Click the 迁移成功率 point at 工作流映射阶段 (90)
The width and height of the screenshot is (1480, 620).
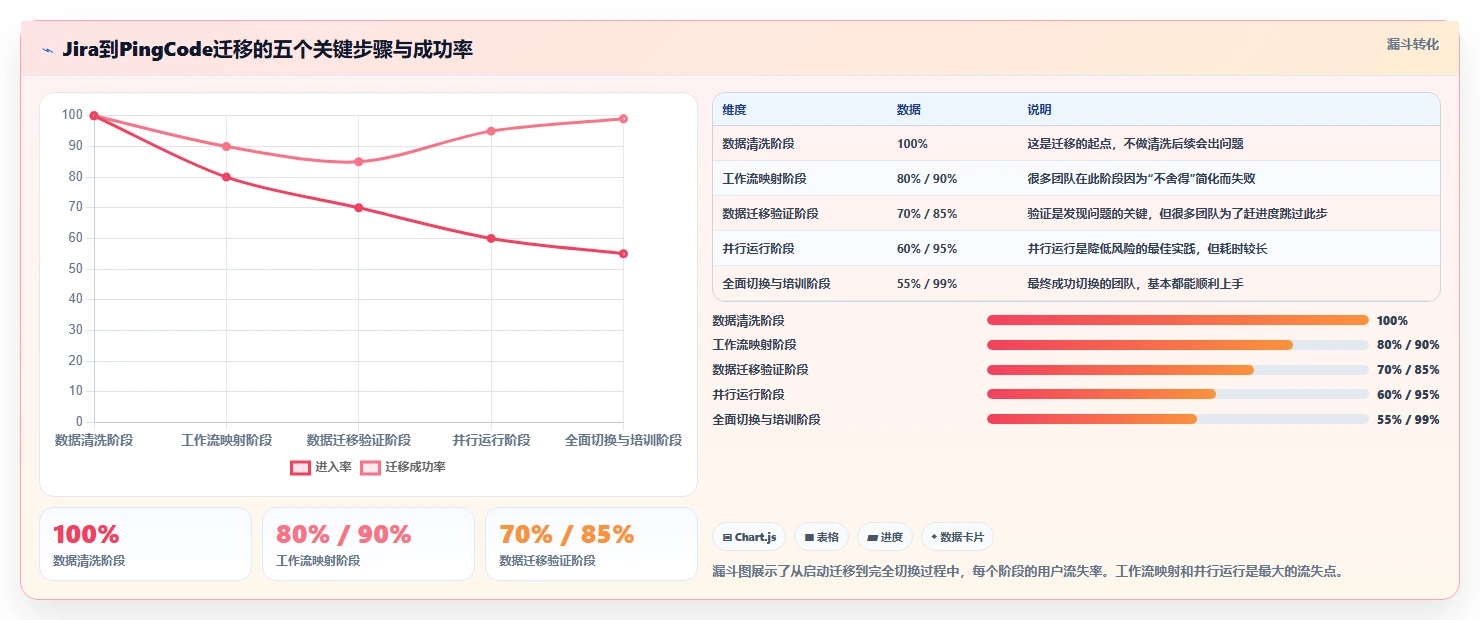tap(226, 147)
